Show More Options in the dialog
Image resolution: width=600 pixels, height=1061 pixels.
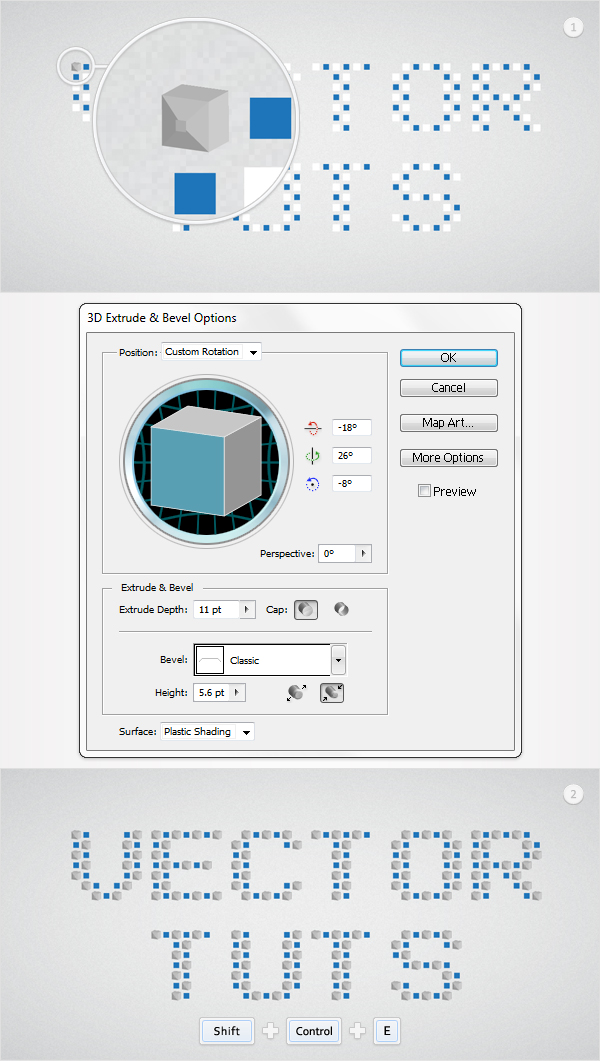pos(448,458)
